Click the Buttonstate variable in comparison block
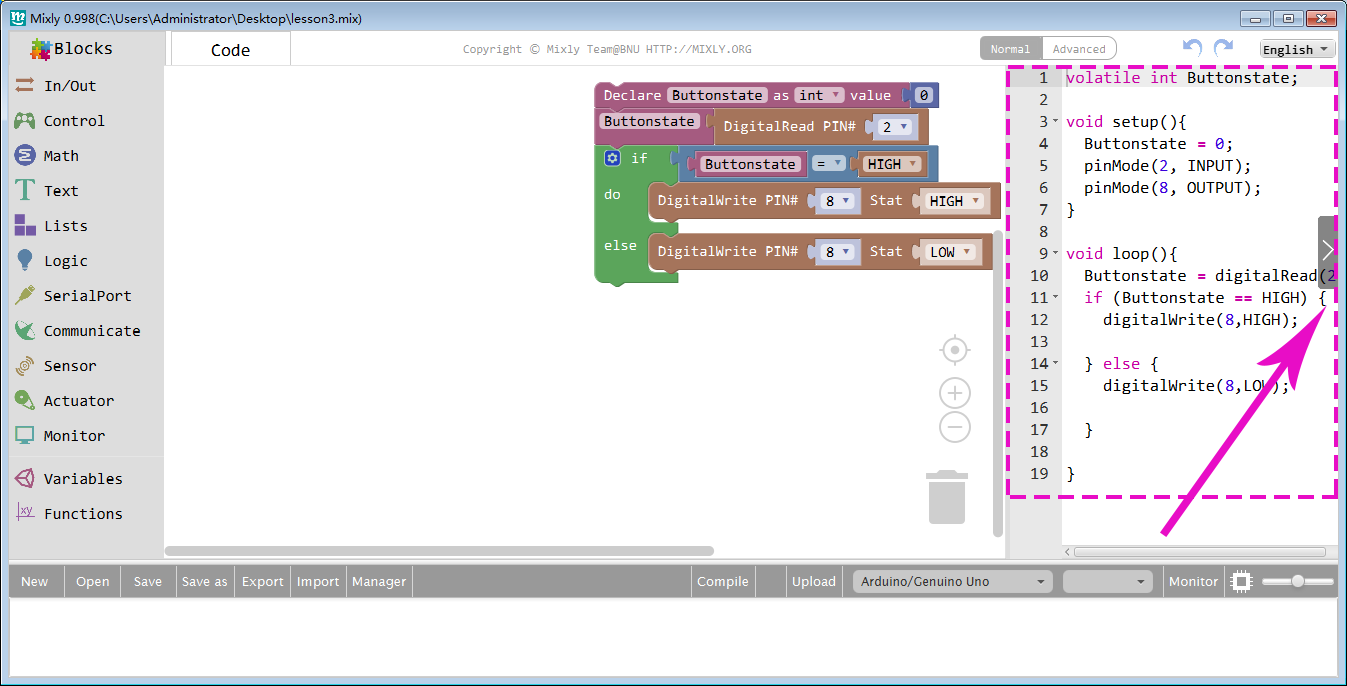 coord(750,164)
